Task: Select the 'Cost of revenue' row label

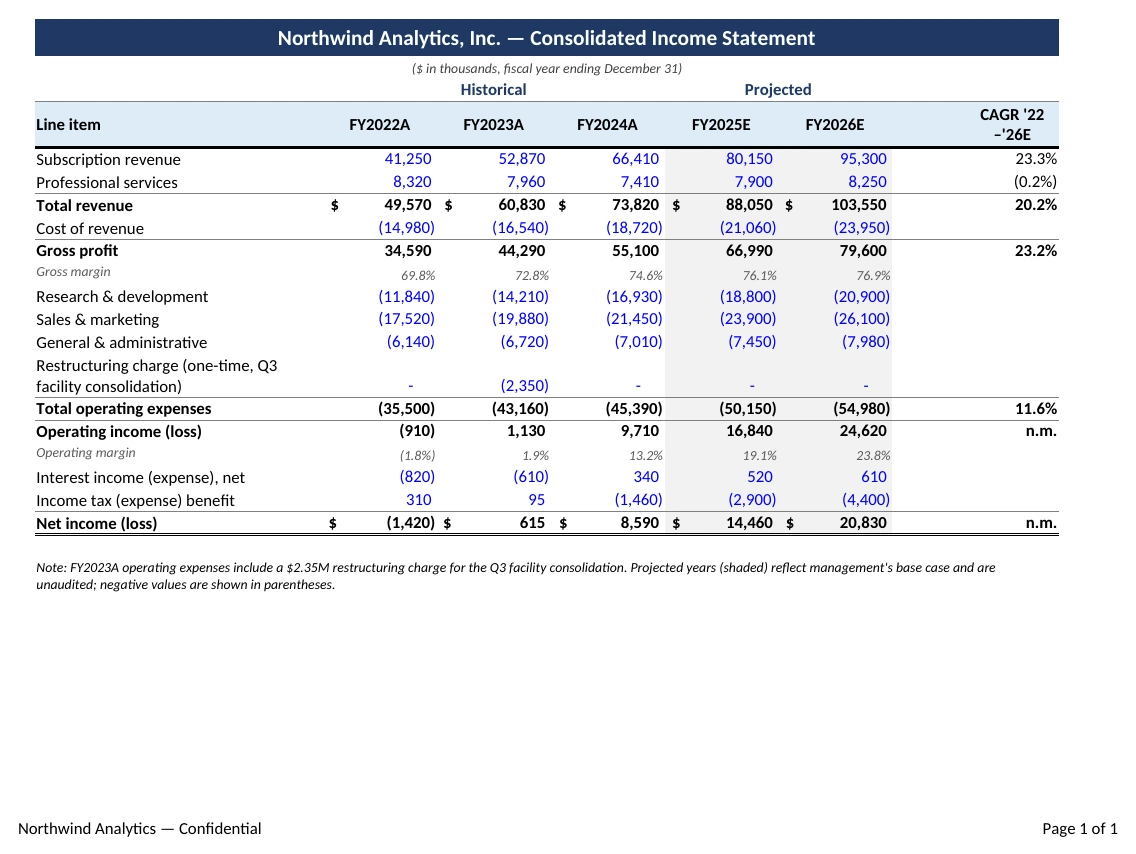Action: tap(90, 229)
